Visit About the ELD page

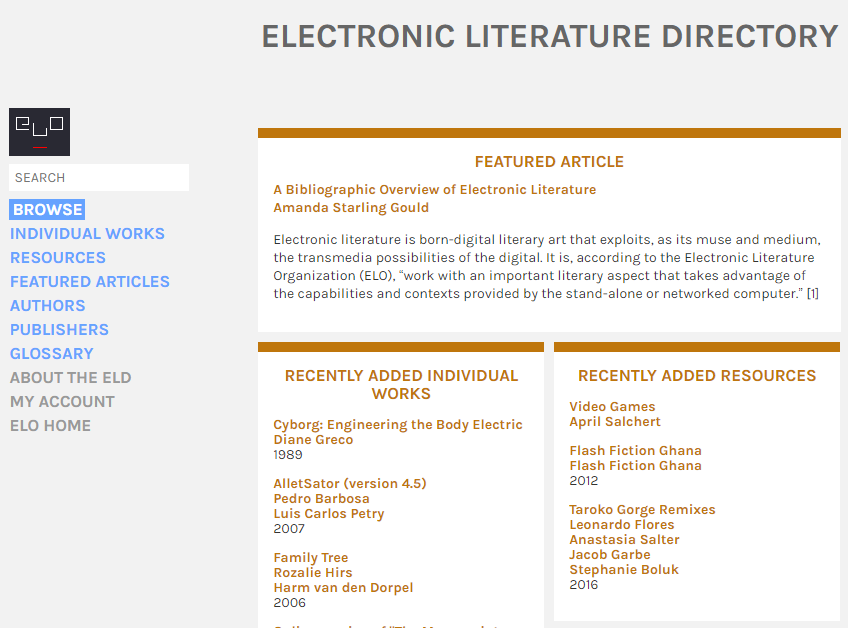(71, 378)
